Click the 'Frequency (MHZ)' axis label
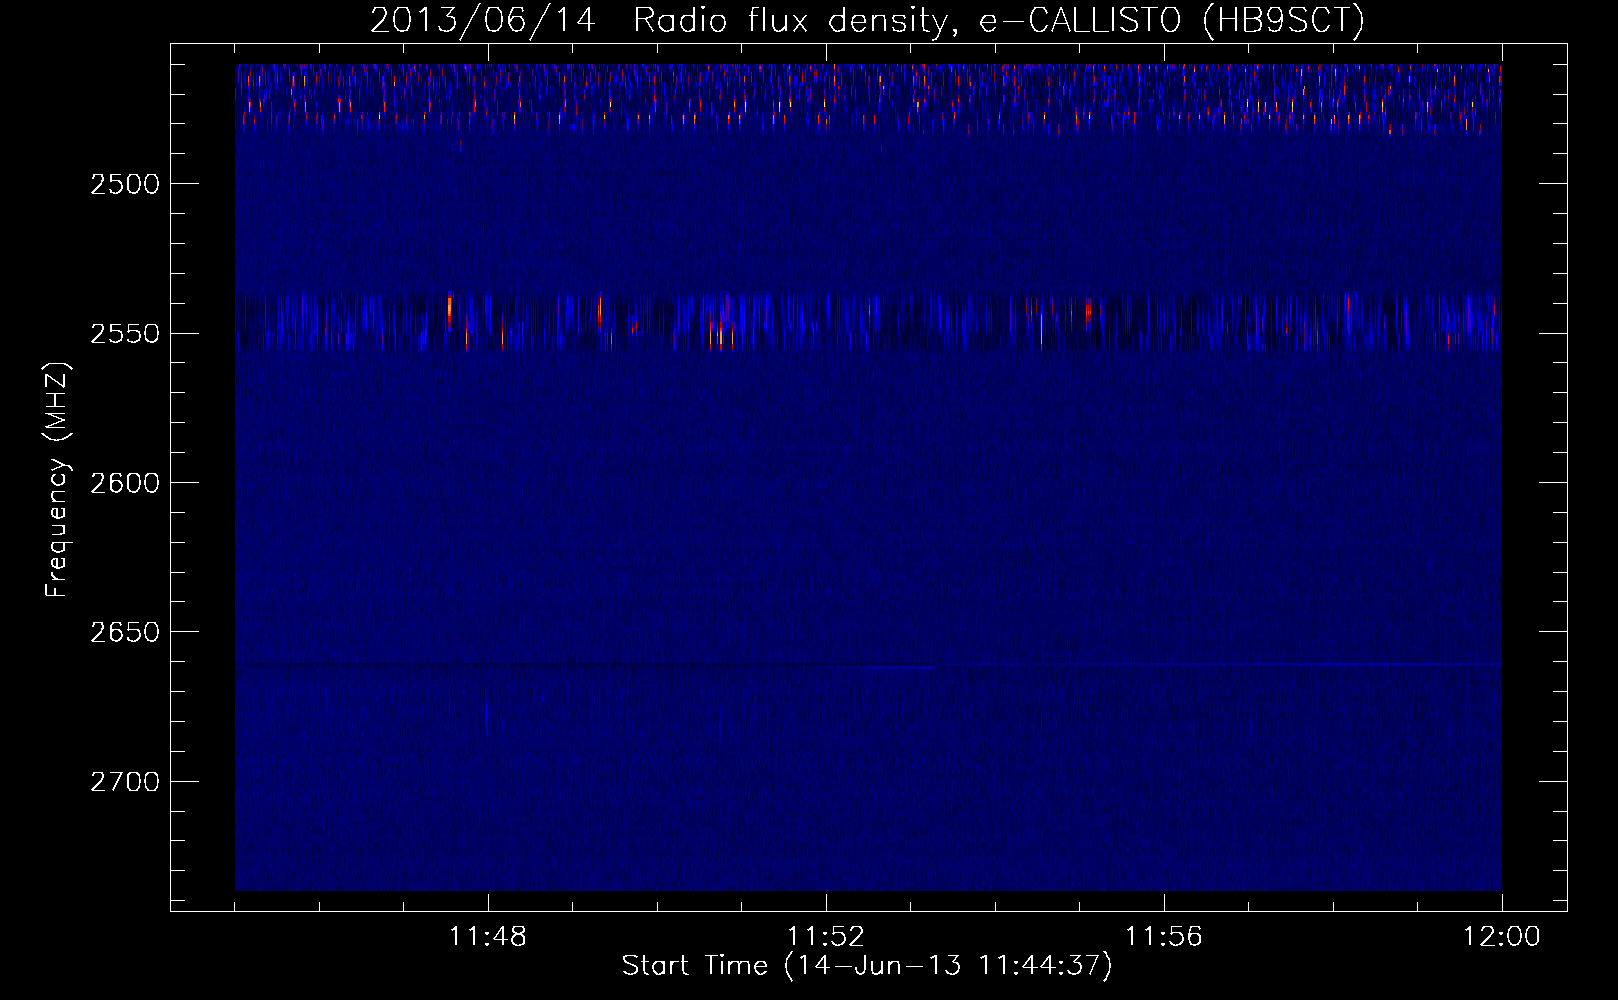Viewport: 1618px width, 1000px height. (x=57, y=481)
